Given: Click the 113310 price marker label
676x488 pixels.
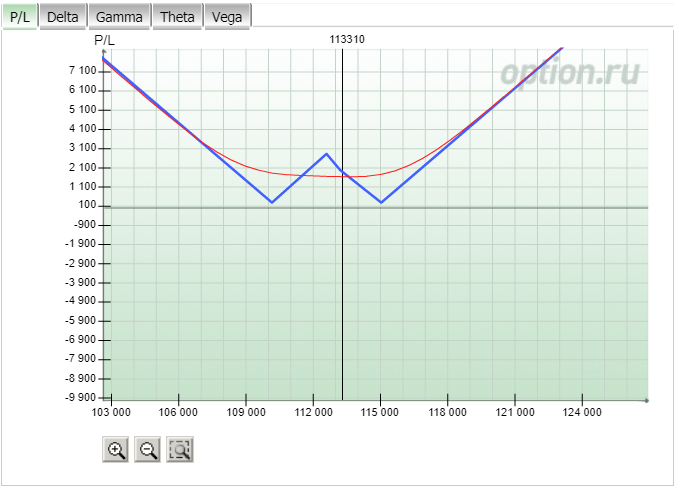Looking at the screenshot, I should 347,39.
